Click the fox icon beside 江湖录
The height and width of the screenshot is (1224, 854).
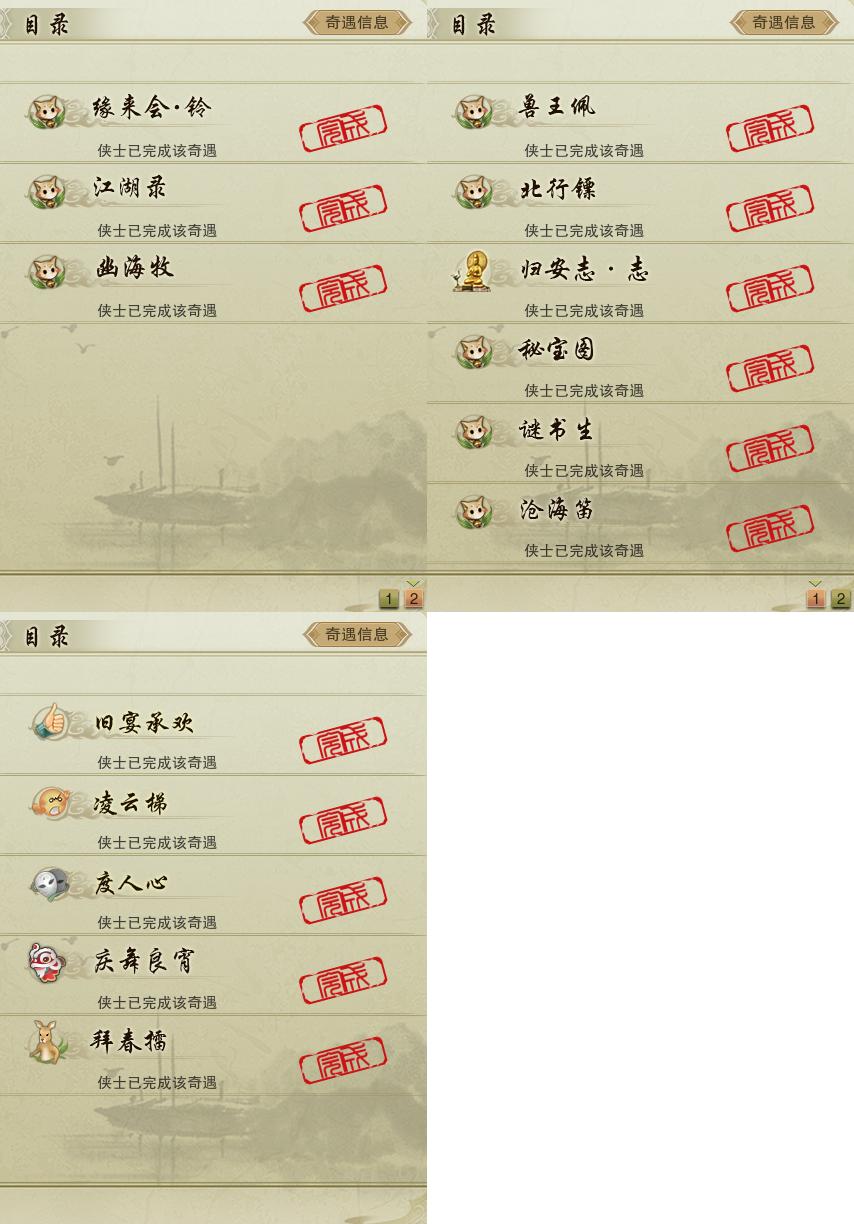click(x=46, y=191)
